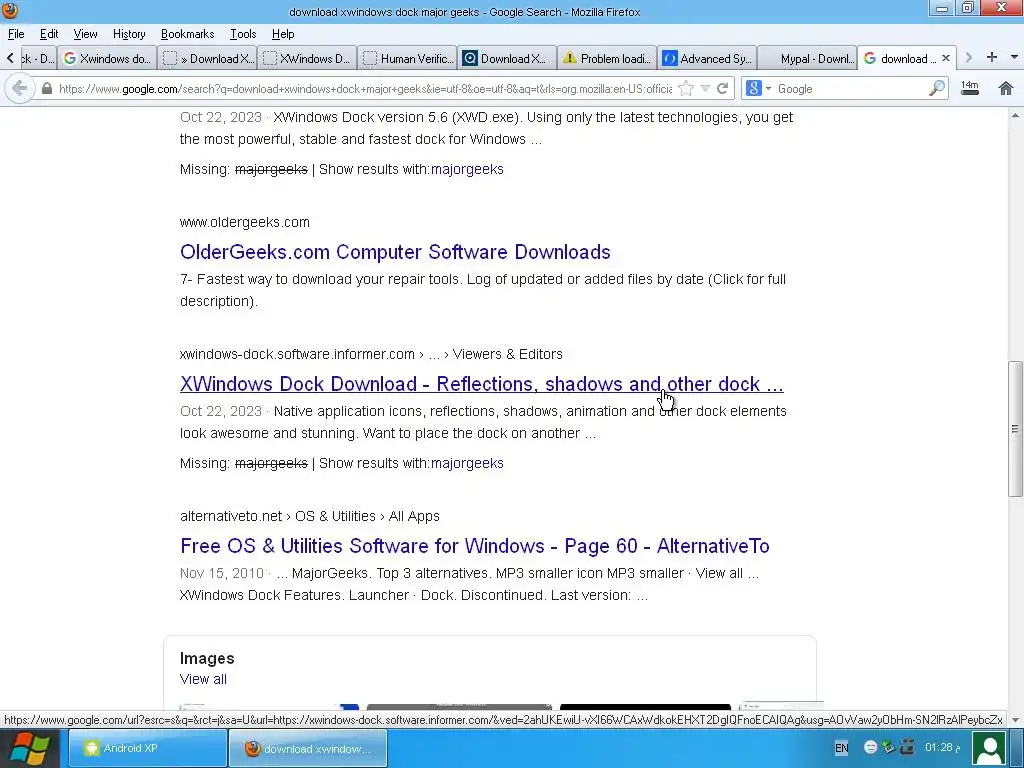Screen dimensions: 1024x768
Task: Click the vertical scrollbar thumb
Action: (x=1015, y=429)
